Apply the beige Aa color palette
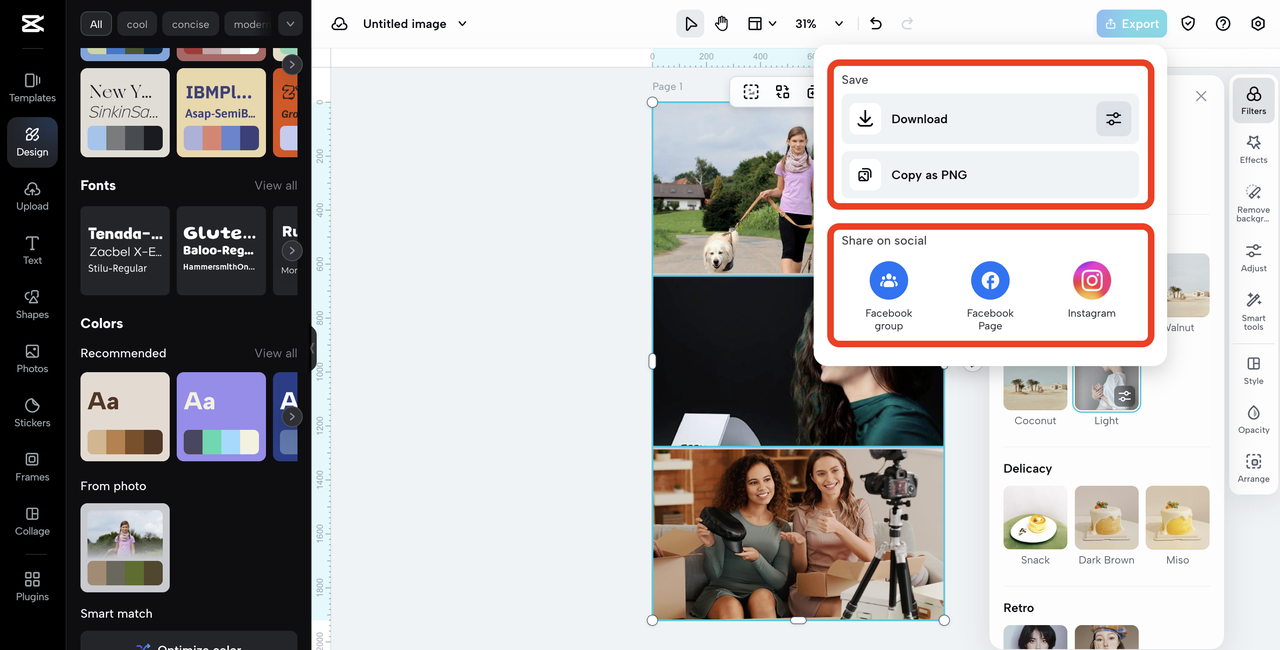Image resolution: width=1280 pixels, height=650 pixels. click(x=125, y=417)
